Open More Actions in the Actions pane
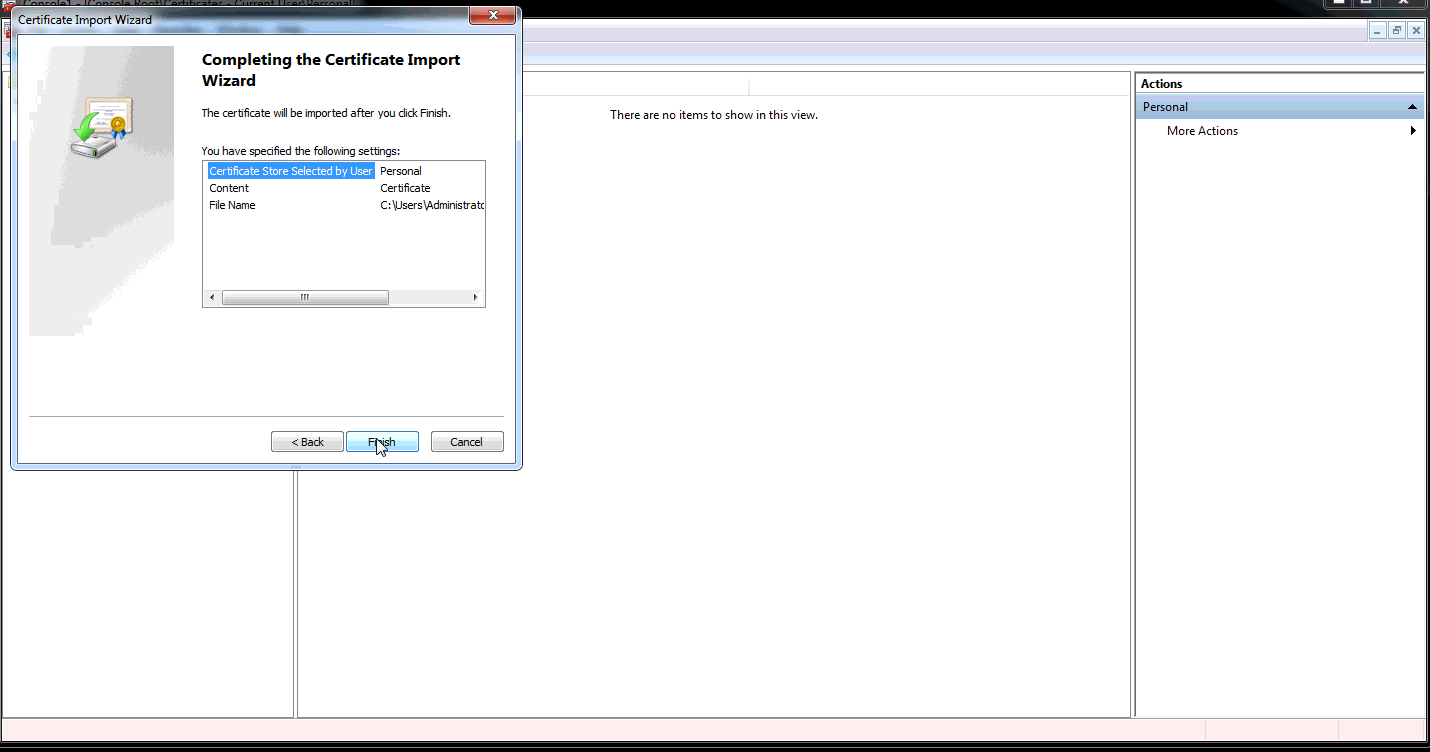The height and width of the screenshot is (752, 1430). tap(1202, 131)
